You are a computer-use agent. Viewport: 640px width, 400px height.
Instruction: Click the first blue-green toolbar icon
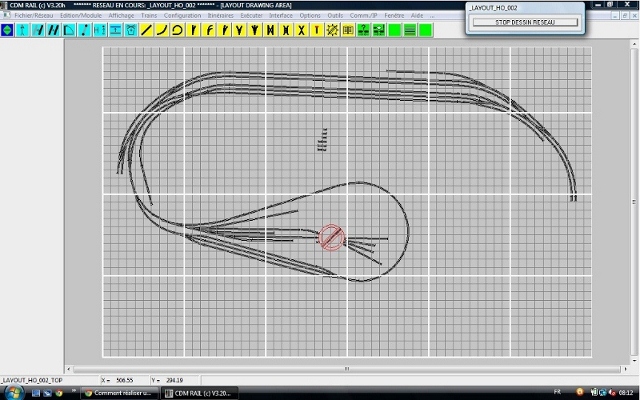[9, 30]
